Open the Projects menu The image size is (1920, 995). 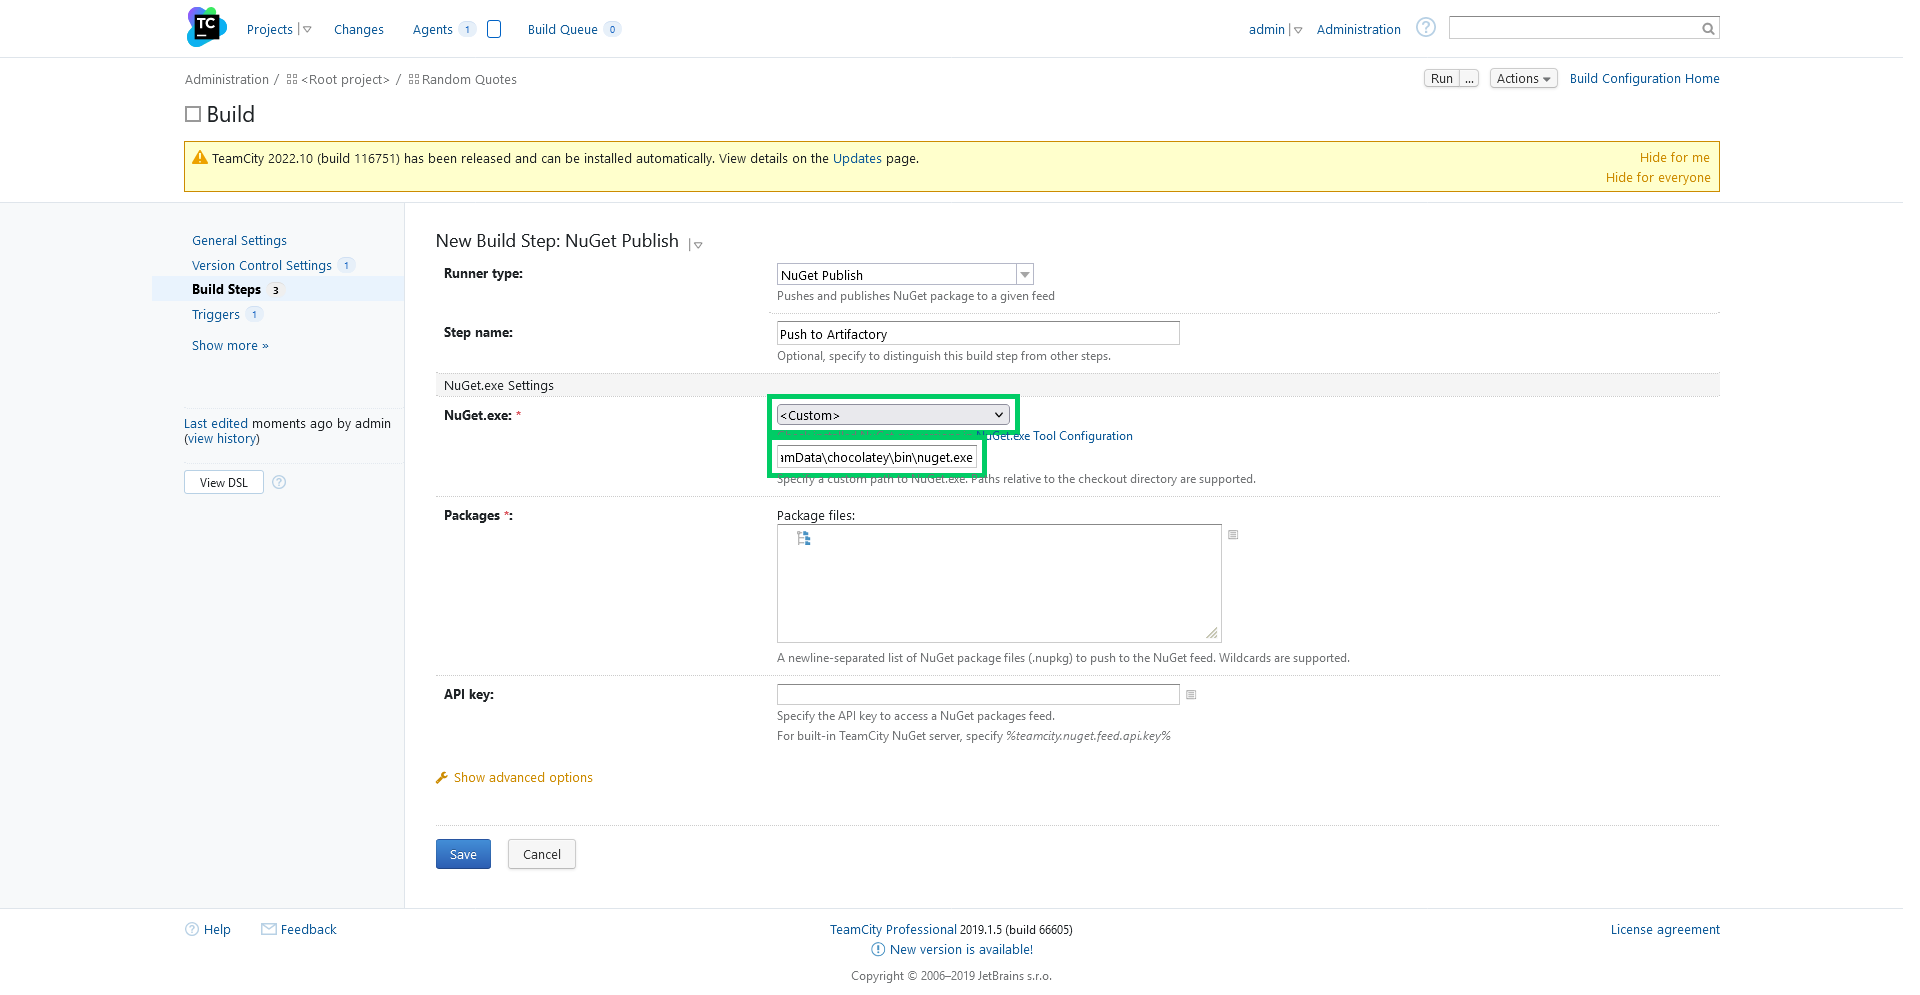coord(270,29)
